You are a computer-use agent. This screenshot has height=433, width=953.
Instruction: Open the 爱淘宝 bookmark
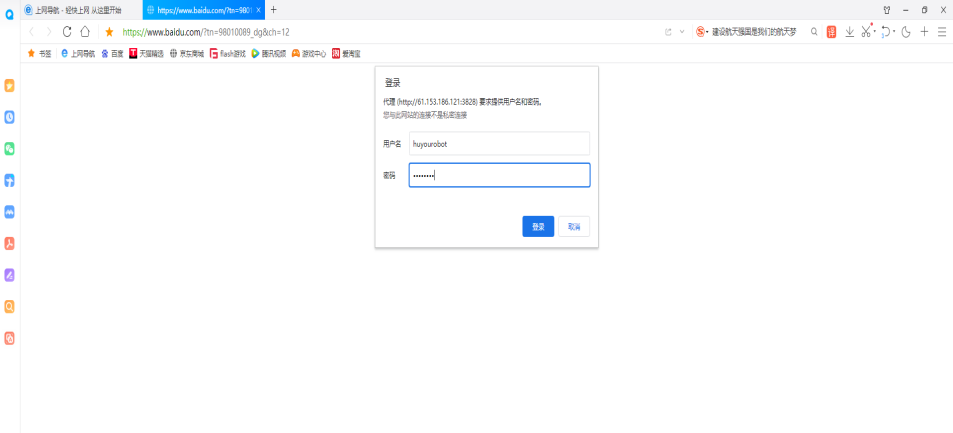346,54
